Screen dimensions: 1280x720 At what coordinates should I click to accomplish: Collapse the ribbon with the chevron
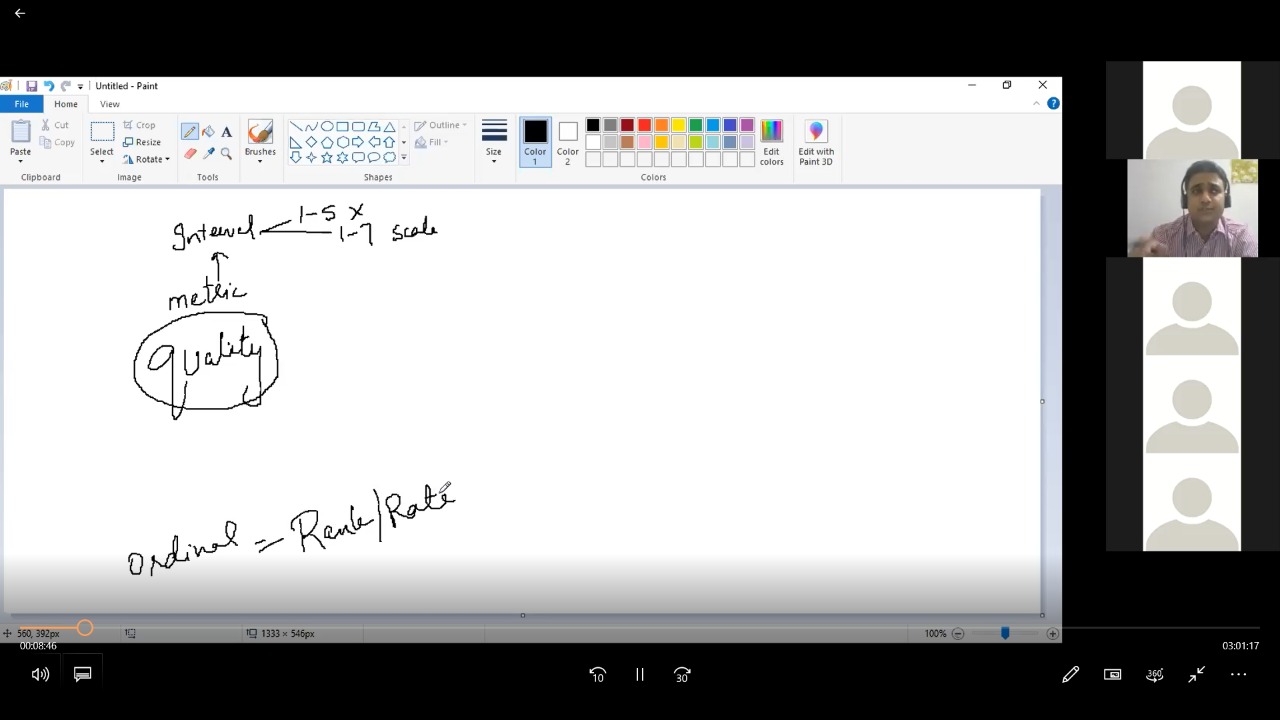(1036, 103)
